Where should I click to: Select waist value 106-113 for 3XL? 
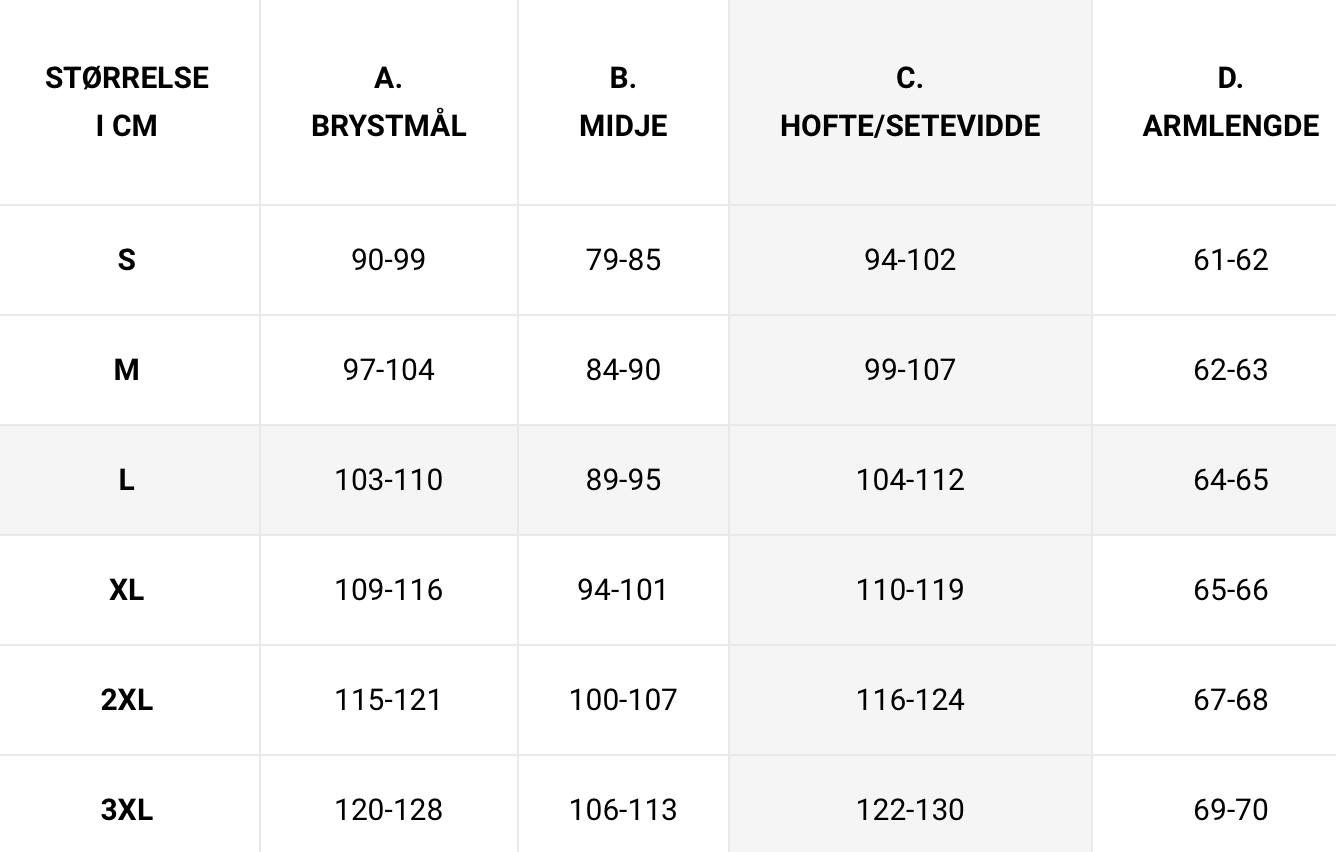pos(623,810)
